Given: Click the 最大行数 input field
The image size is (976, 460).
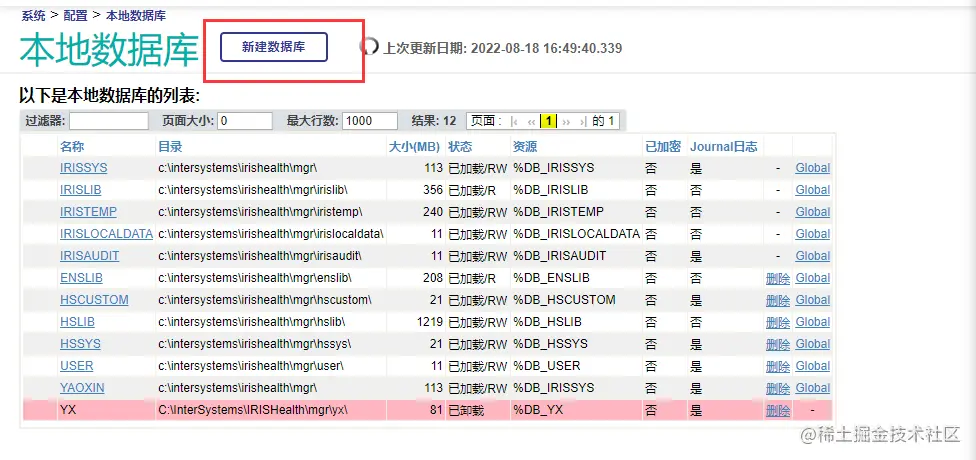Looking at the screenshot, I should coord(370,121).
